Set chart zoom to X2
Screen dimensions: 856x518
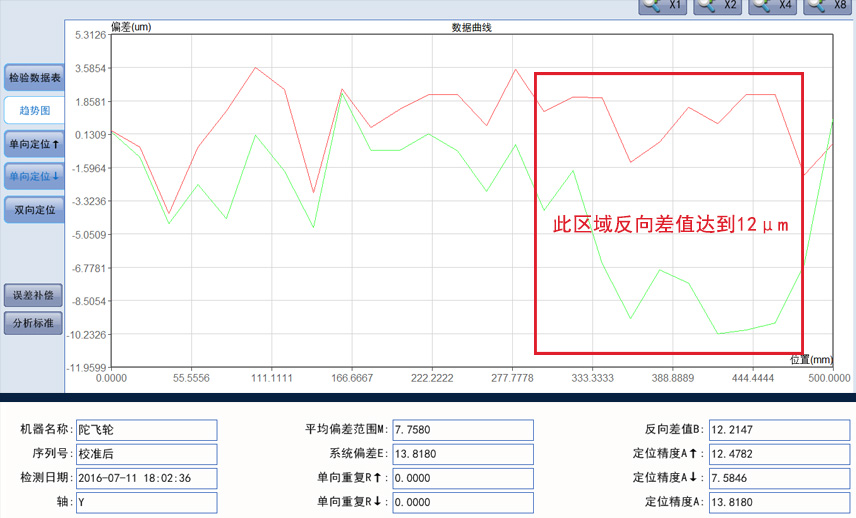[x=719, y=6]
